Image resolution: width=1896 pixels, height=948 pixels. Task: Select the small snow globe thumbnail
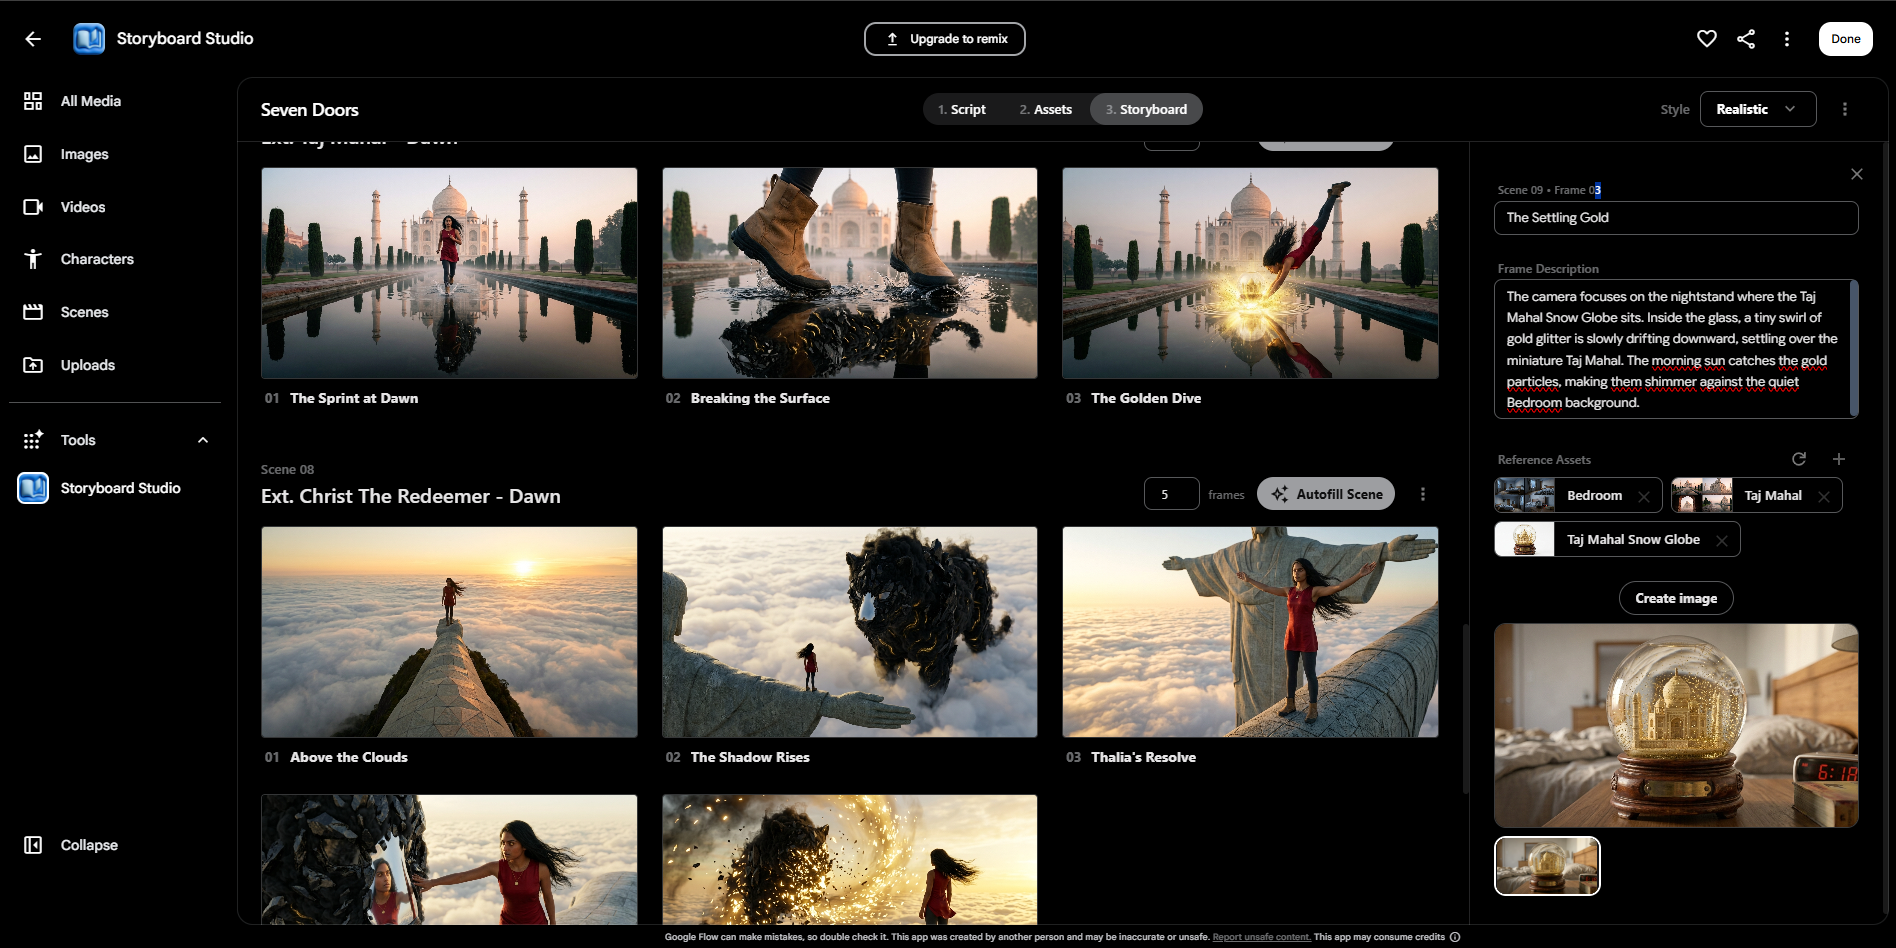click(x=1547, y=866)
